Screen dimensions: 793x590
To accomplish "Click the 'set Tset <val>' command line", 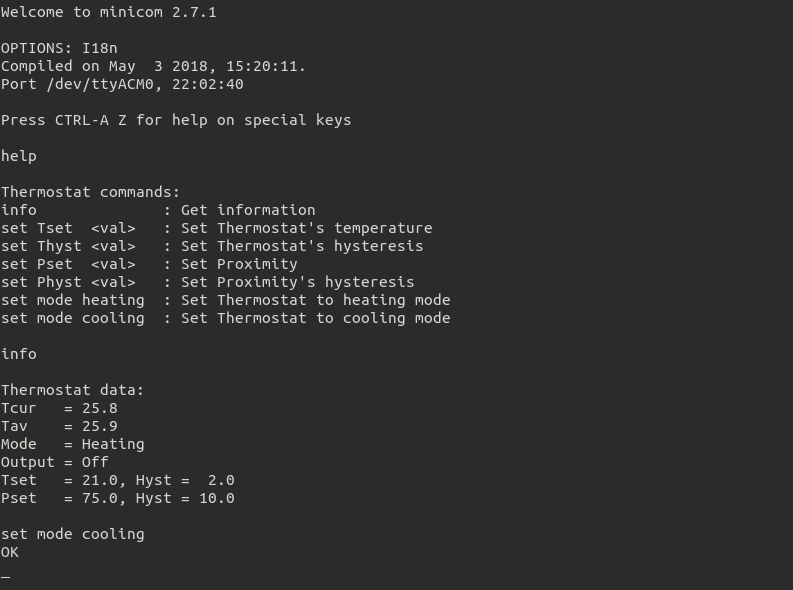I will click(x=68, y=229).
